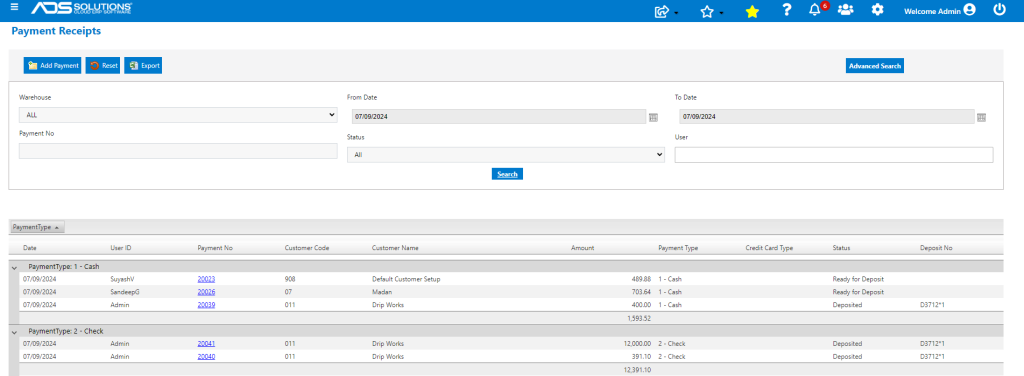Open the settings gear icon
This screenshot has width=1024, height=376.
pos(878,10)
